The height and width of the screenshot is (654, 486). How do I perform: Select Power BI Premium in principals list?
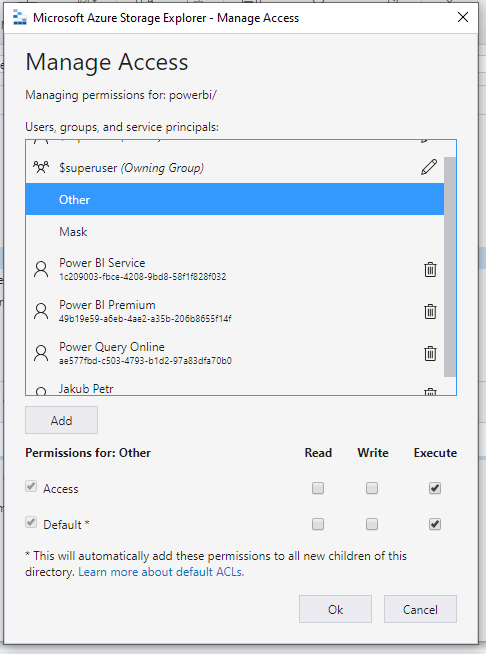pyautogui.click(x=234, y=311)
